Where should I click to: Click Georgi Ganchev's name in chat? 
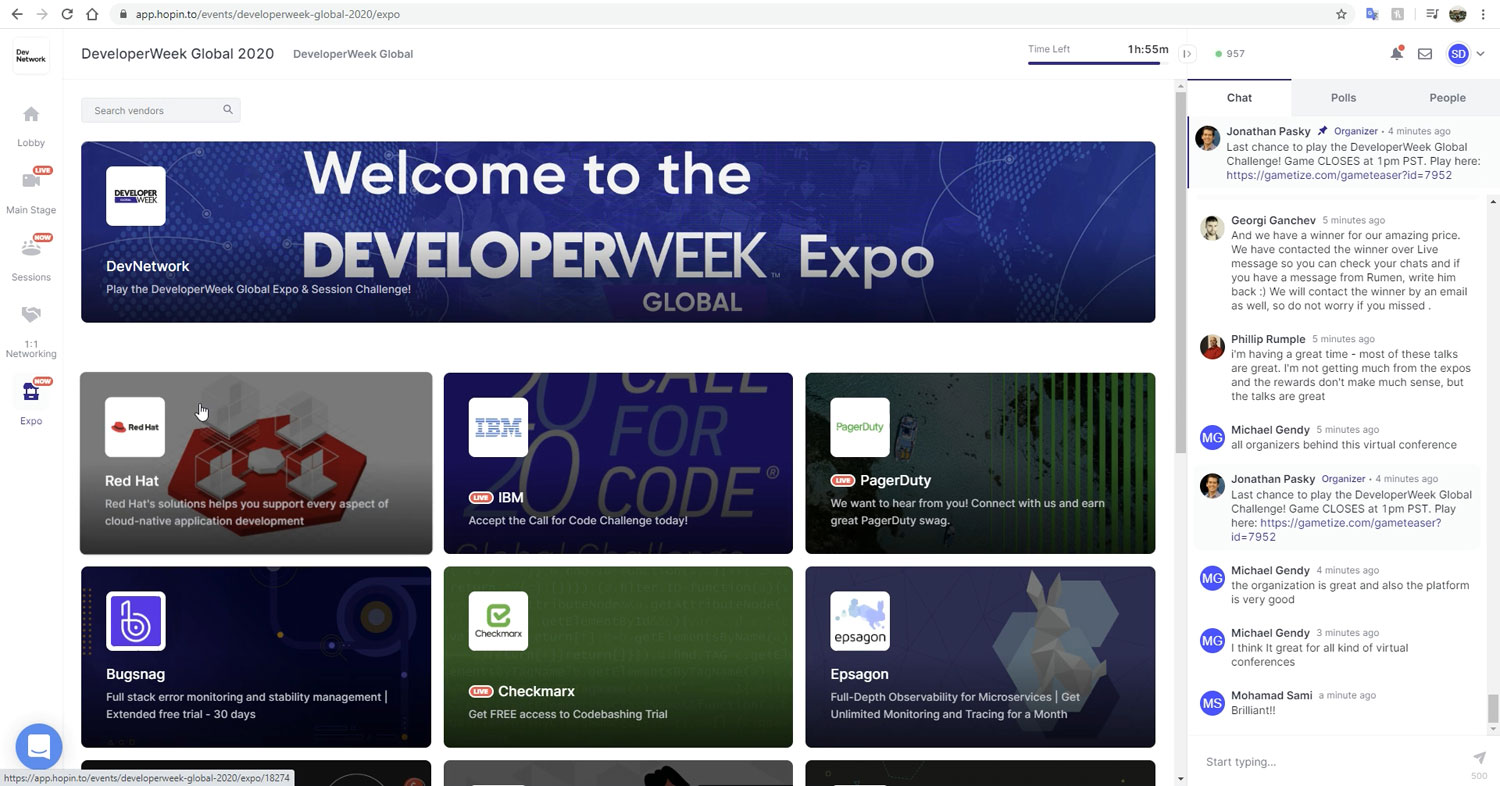[1273, 220]
